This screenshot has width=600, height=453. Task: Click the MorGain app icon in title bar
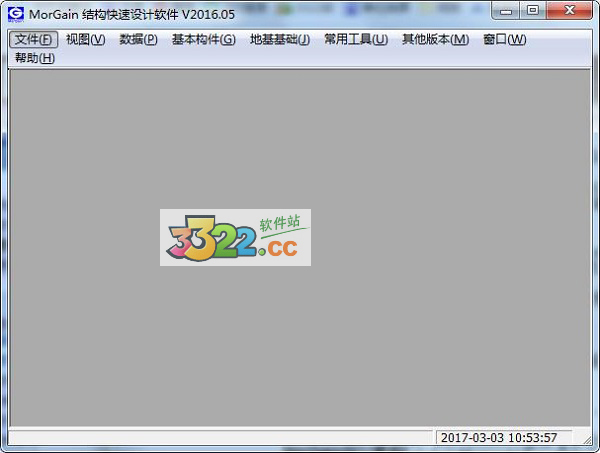click(16, 14)
